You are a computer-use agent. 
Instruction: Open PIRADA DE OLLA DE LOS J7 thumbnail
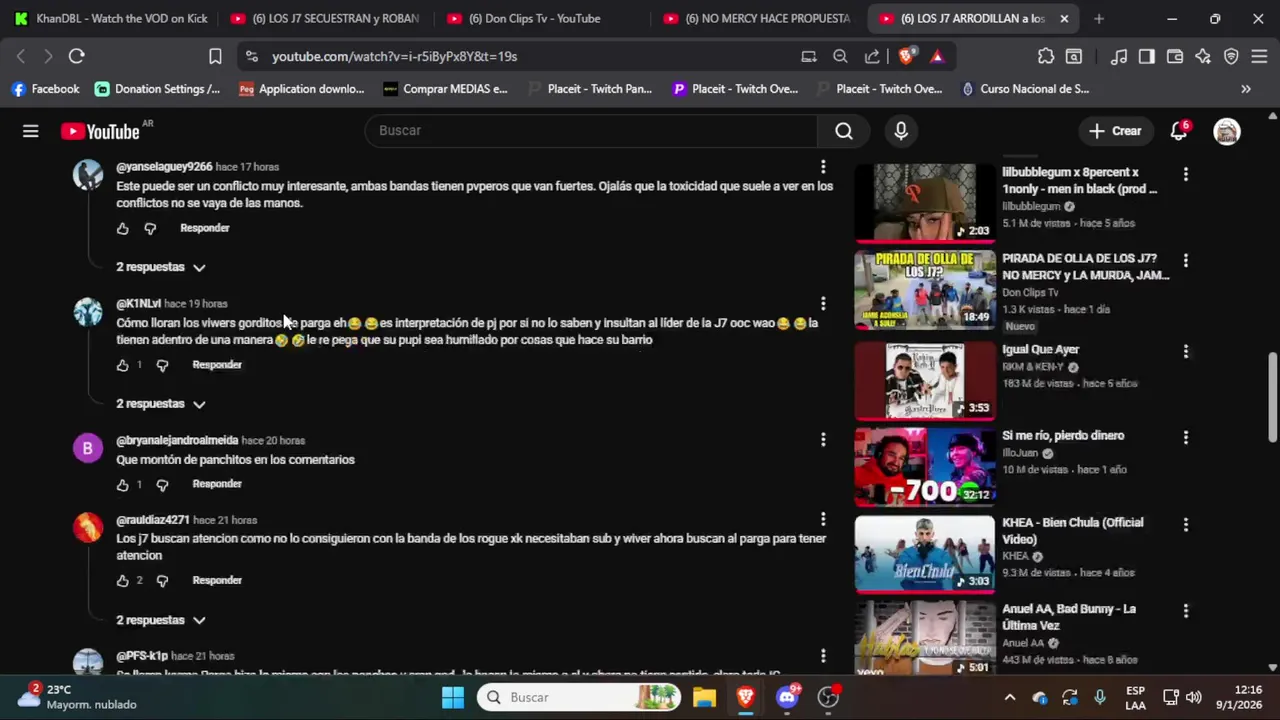click(925, 290)
